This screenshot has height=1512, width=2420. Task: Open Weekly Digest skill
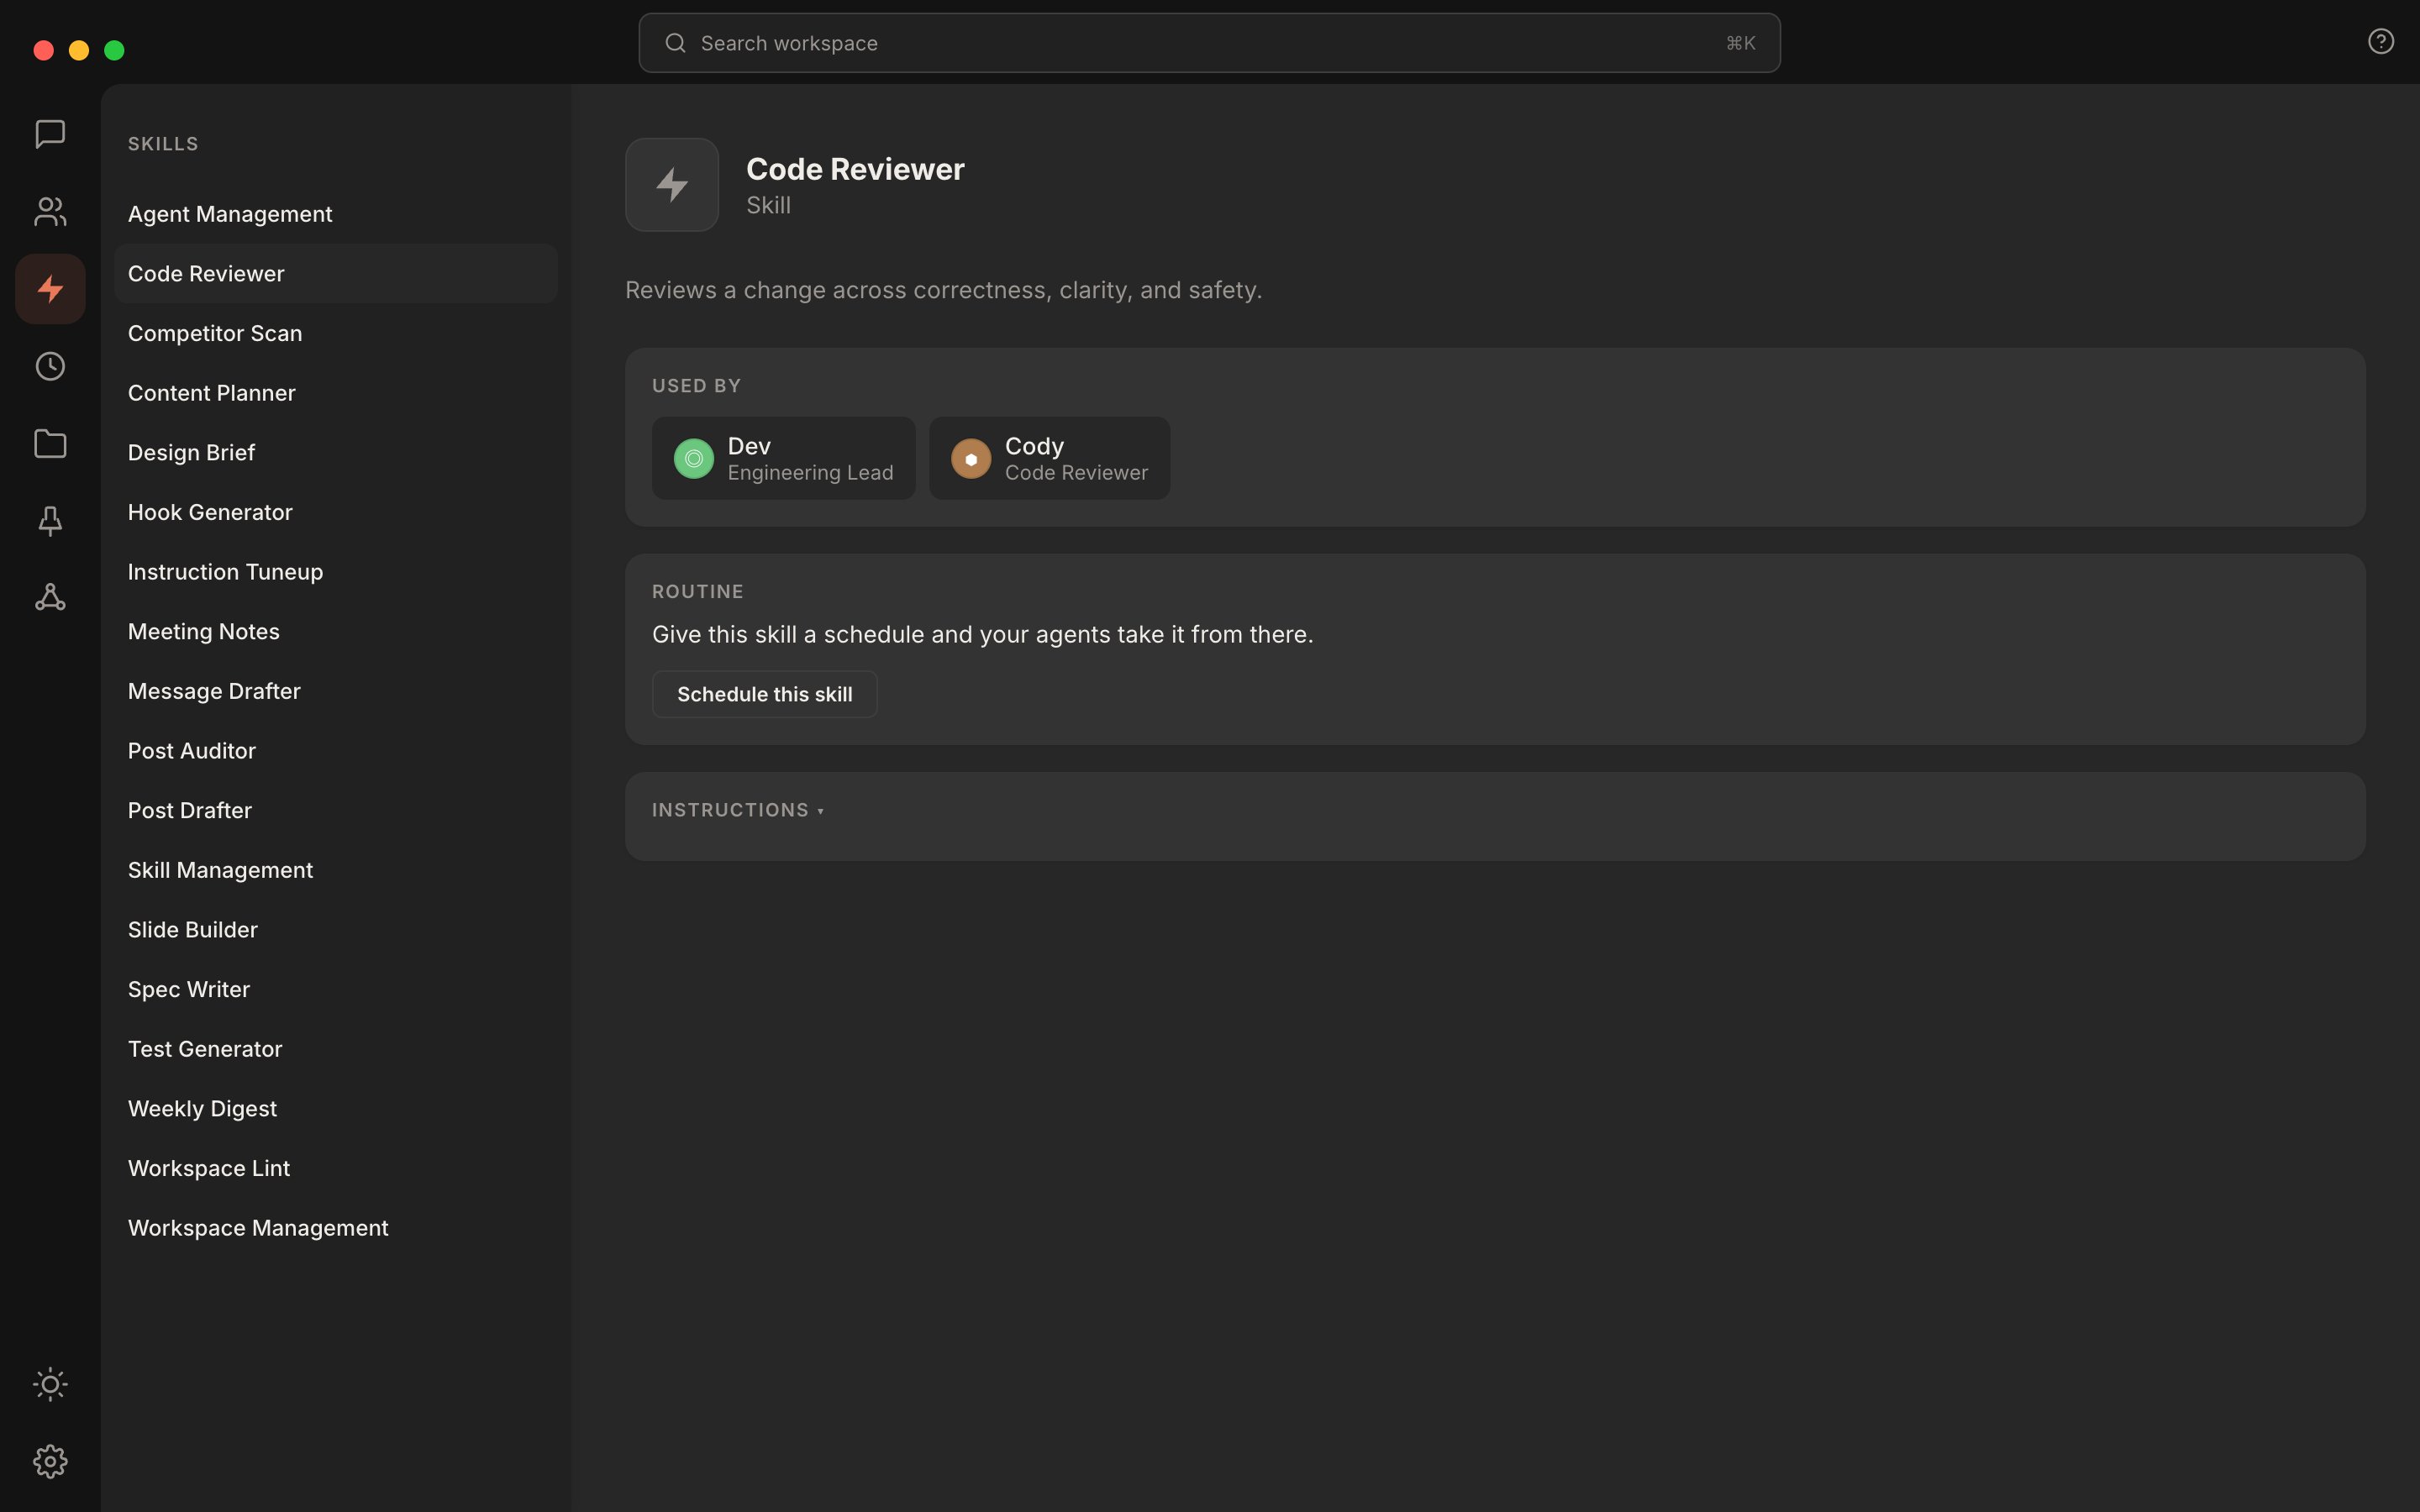[x=336, y=1109]
